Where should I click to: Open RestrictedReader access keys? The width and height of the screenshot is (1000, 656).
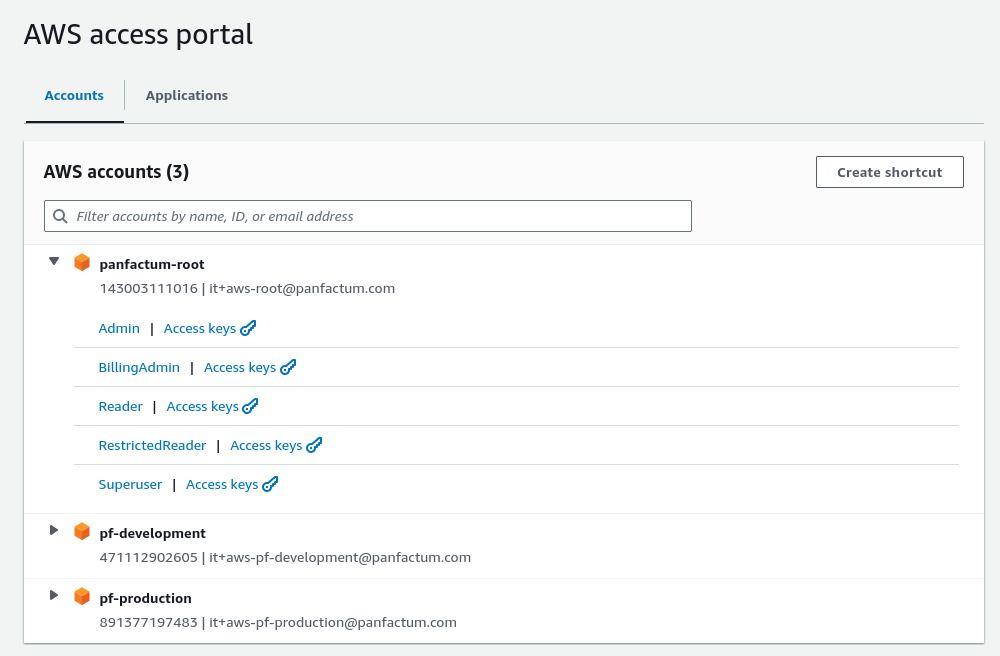tap(266, 444)
